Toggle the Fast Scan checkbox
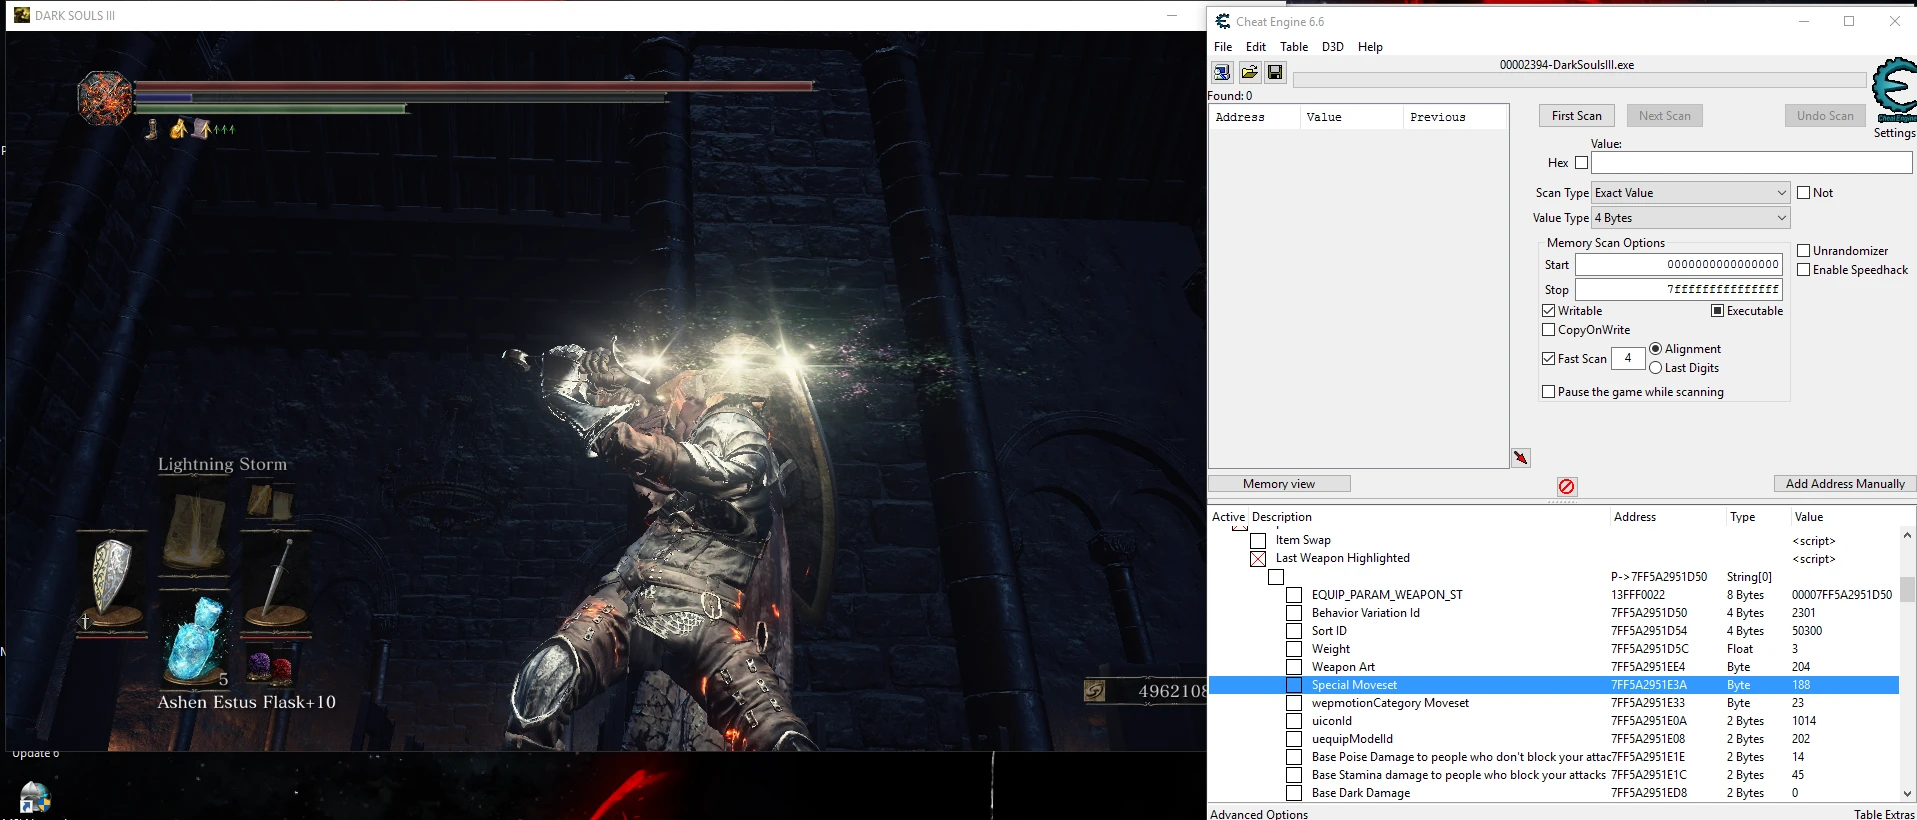 (x=1549, y=359)
